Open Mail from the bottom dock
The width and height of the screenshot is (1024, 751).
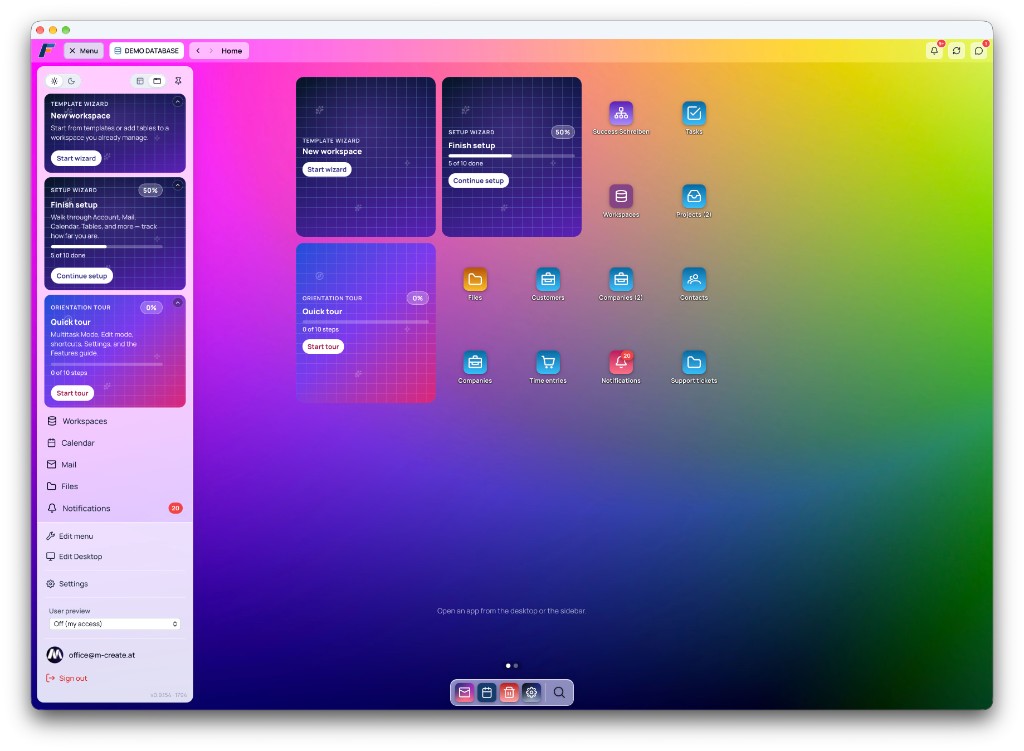464,692
